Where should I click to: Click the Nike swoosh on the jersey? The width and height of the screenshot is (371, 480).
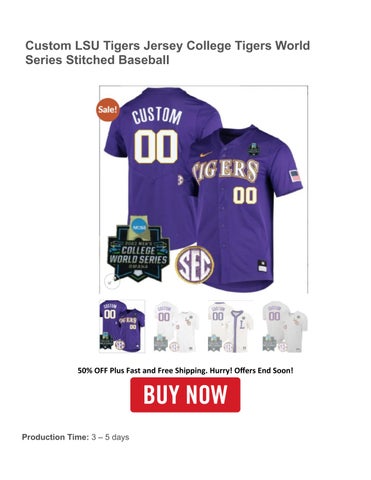point(207,154)
